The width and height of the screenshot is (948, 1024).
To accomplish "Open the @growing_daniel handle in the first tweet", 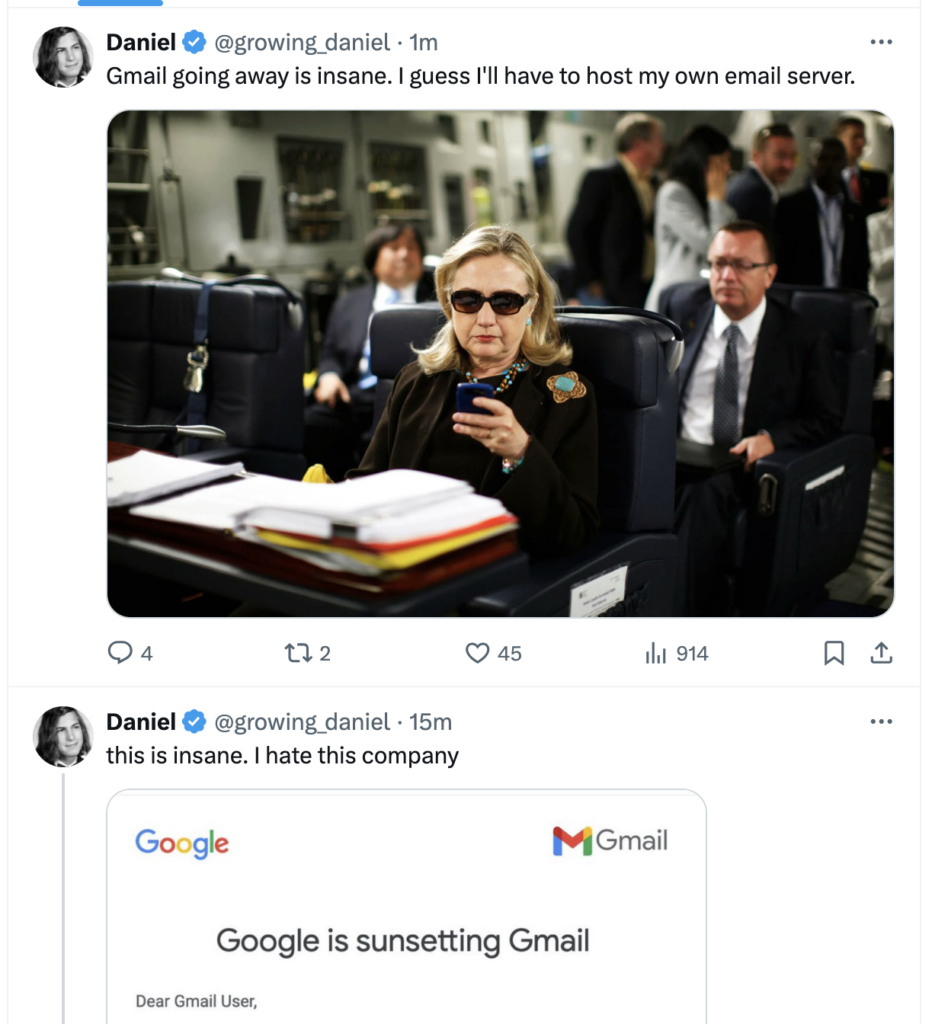I will (302, 42).
